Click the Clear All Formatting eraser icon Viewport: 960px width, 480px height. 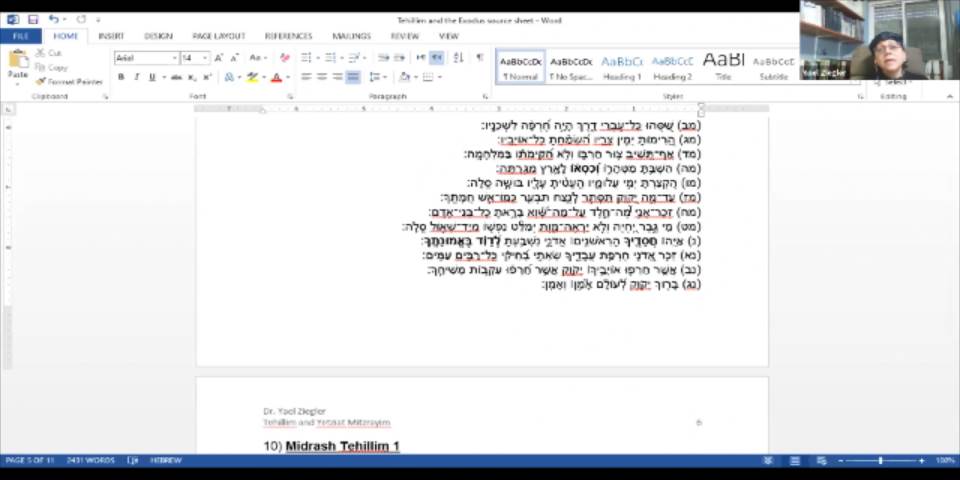click(x=285, y=58)
